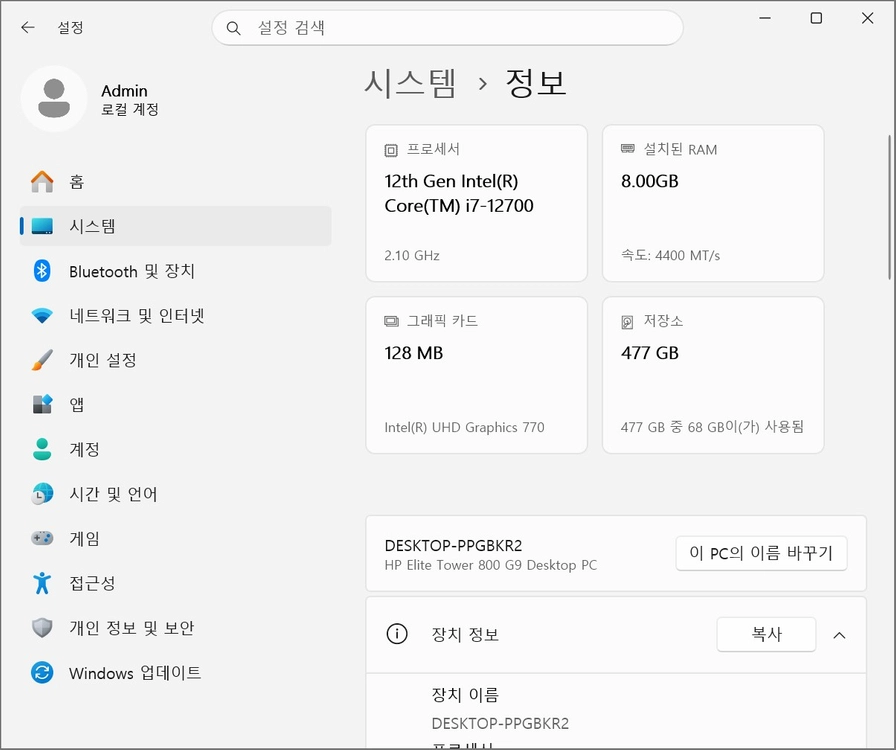
Task: Click the device info circle icon
Action: tap(397, 633)
